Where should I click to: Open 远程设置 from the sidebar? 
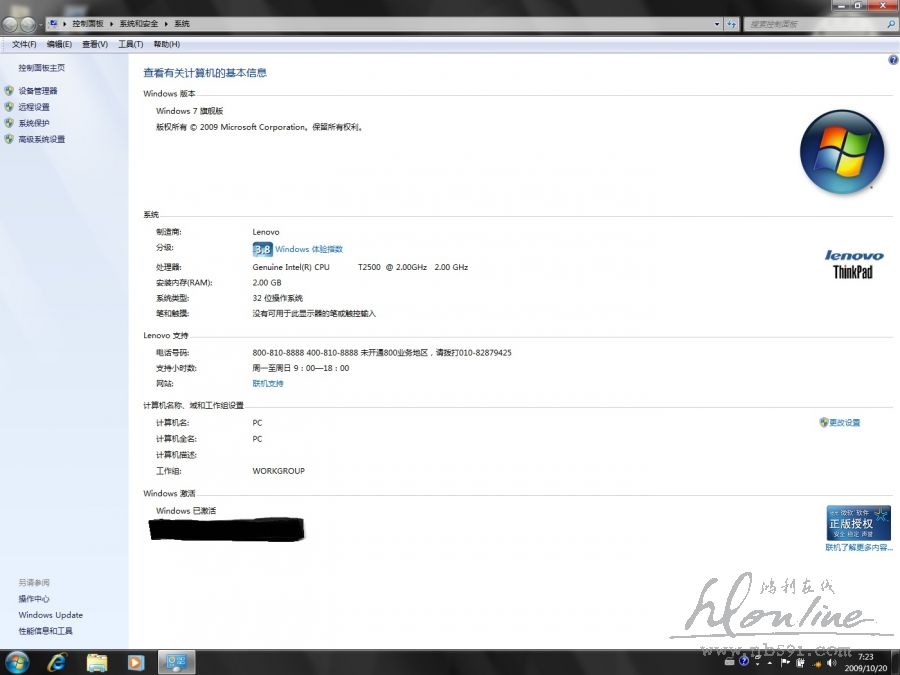click(34, 107)
